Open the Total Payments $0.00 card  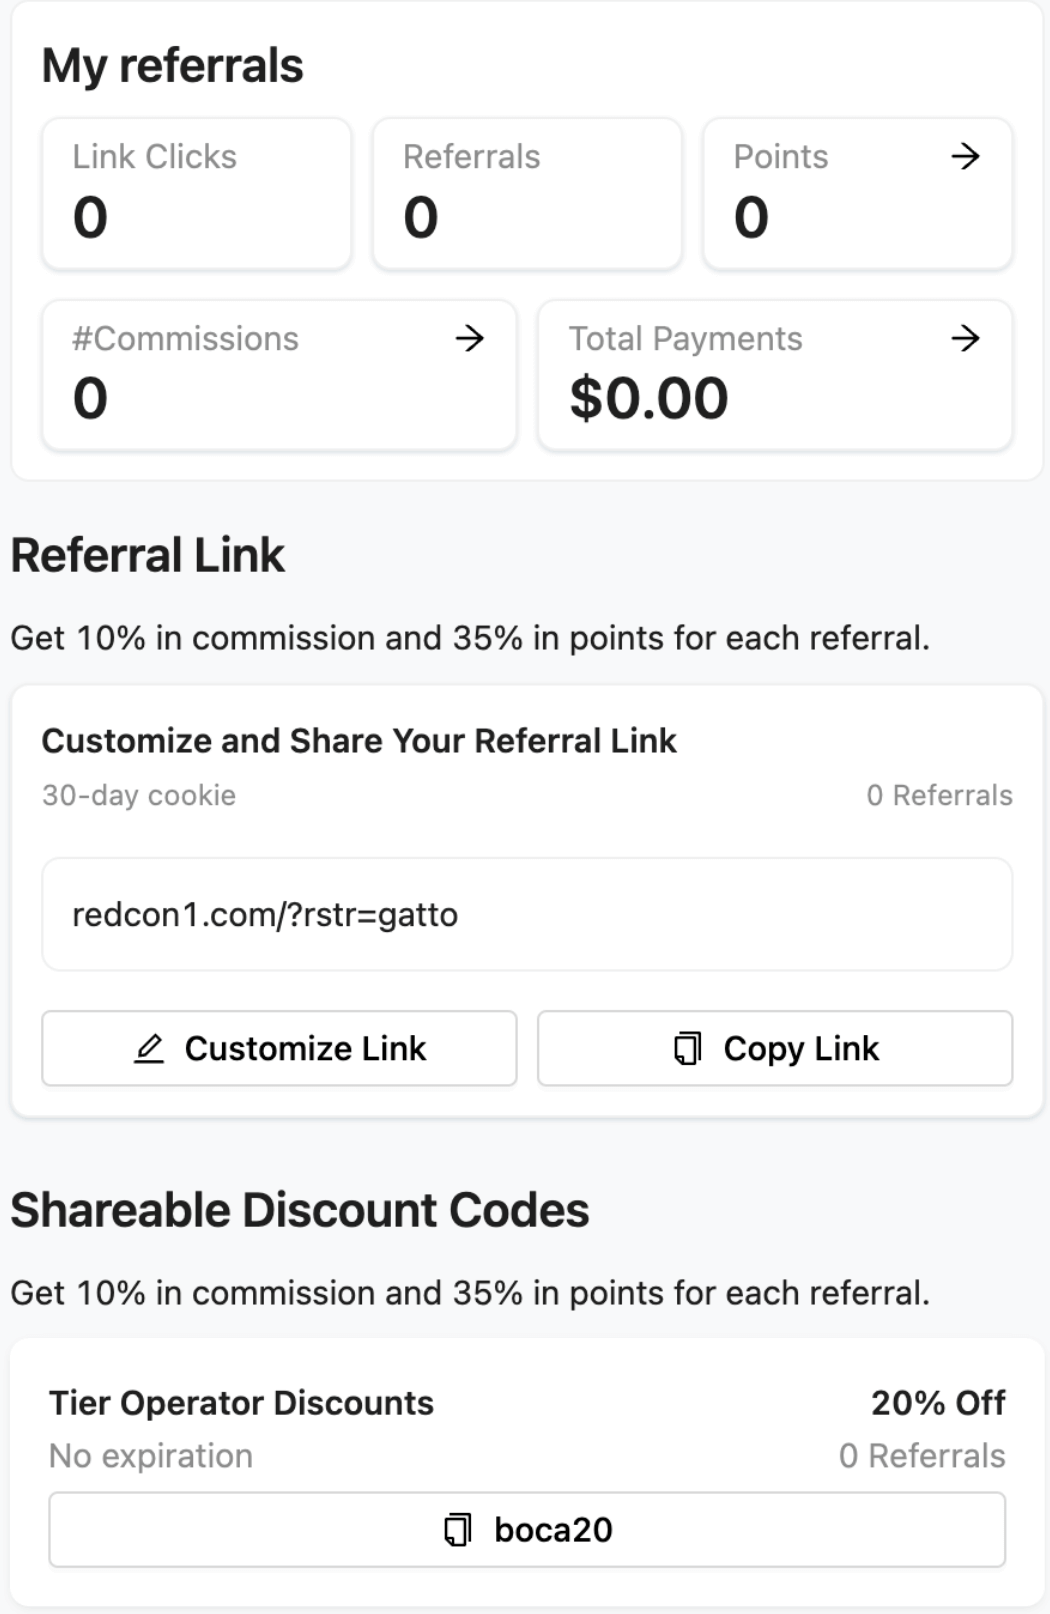[775, 375]
